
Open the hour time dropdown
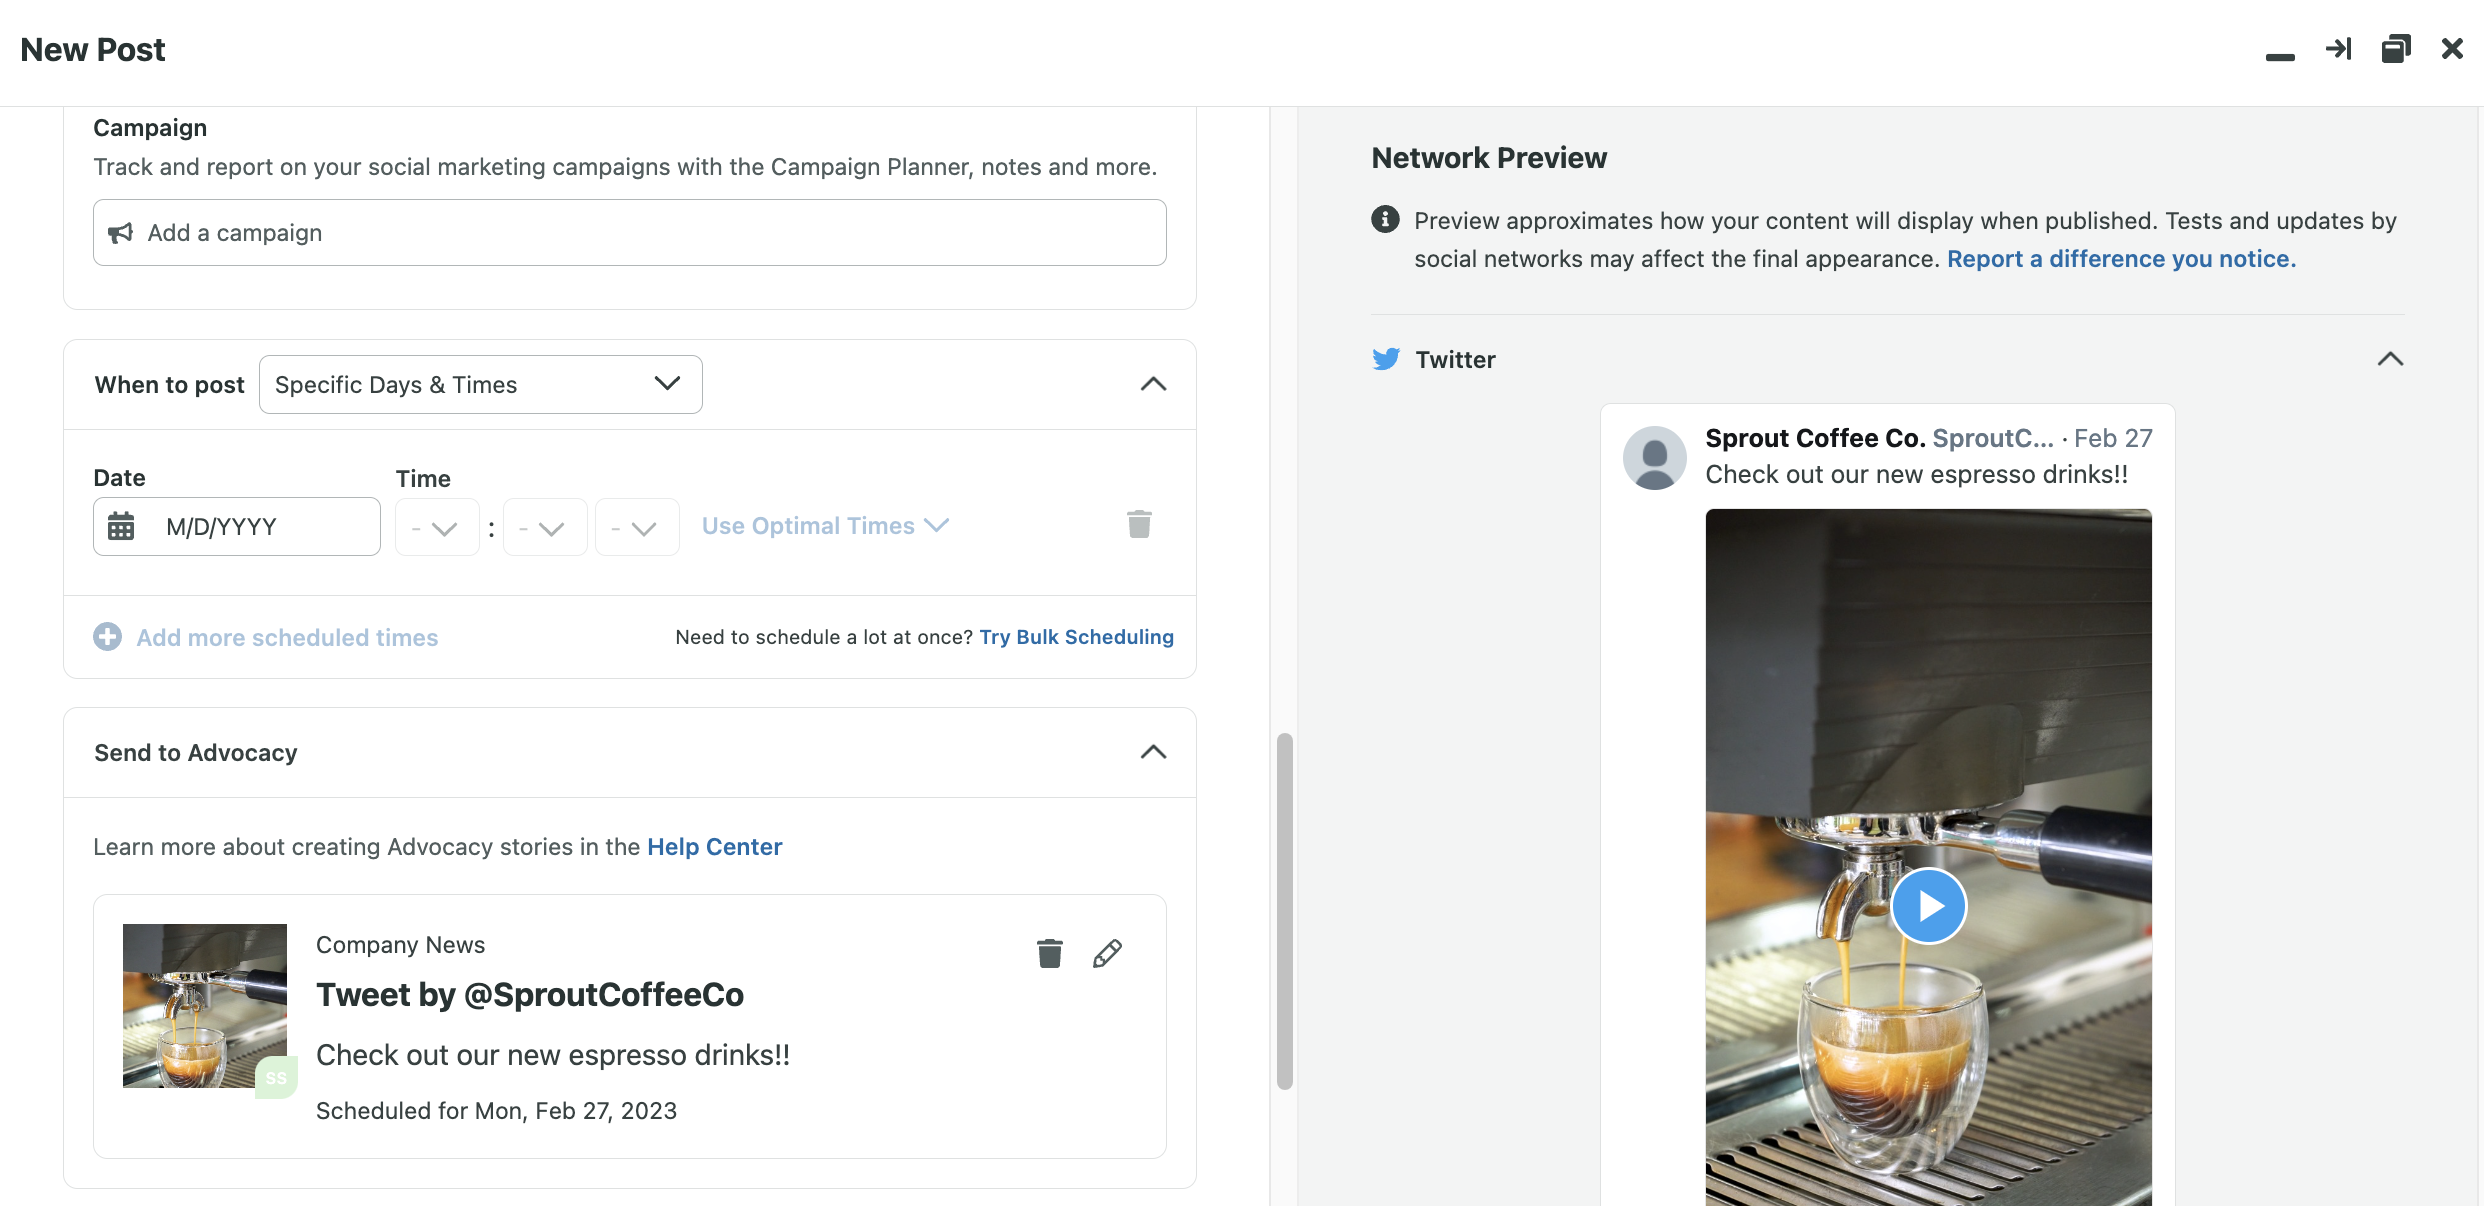436,527
